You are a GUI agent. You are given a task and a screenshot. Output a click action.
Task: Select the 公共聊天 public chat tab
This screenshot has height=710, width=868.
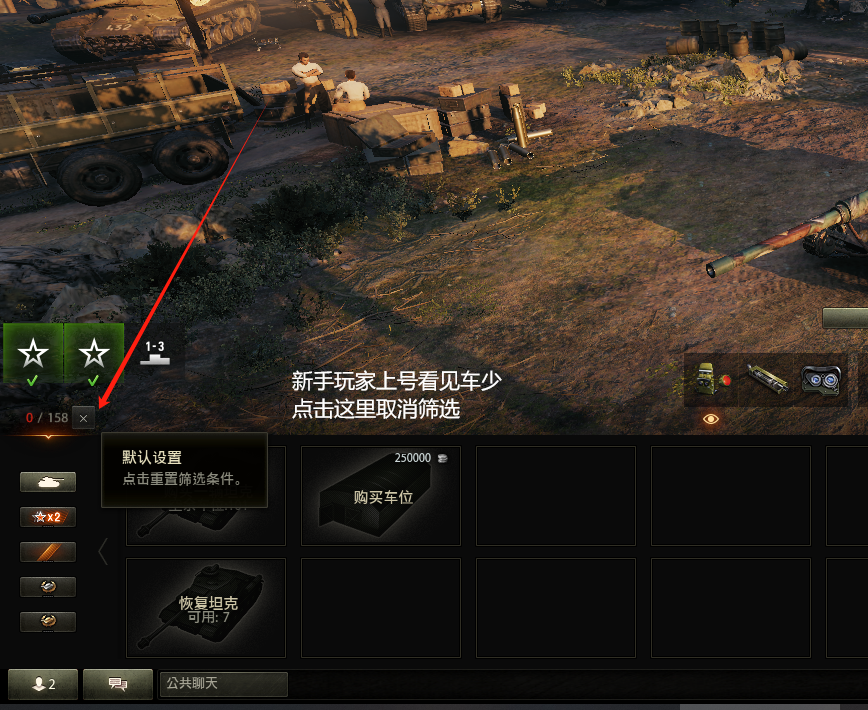click(223, 684)
